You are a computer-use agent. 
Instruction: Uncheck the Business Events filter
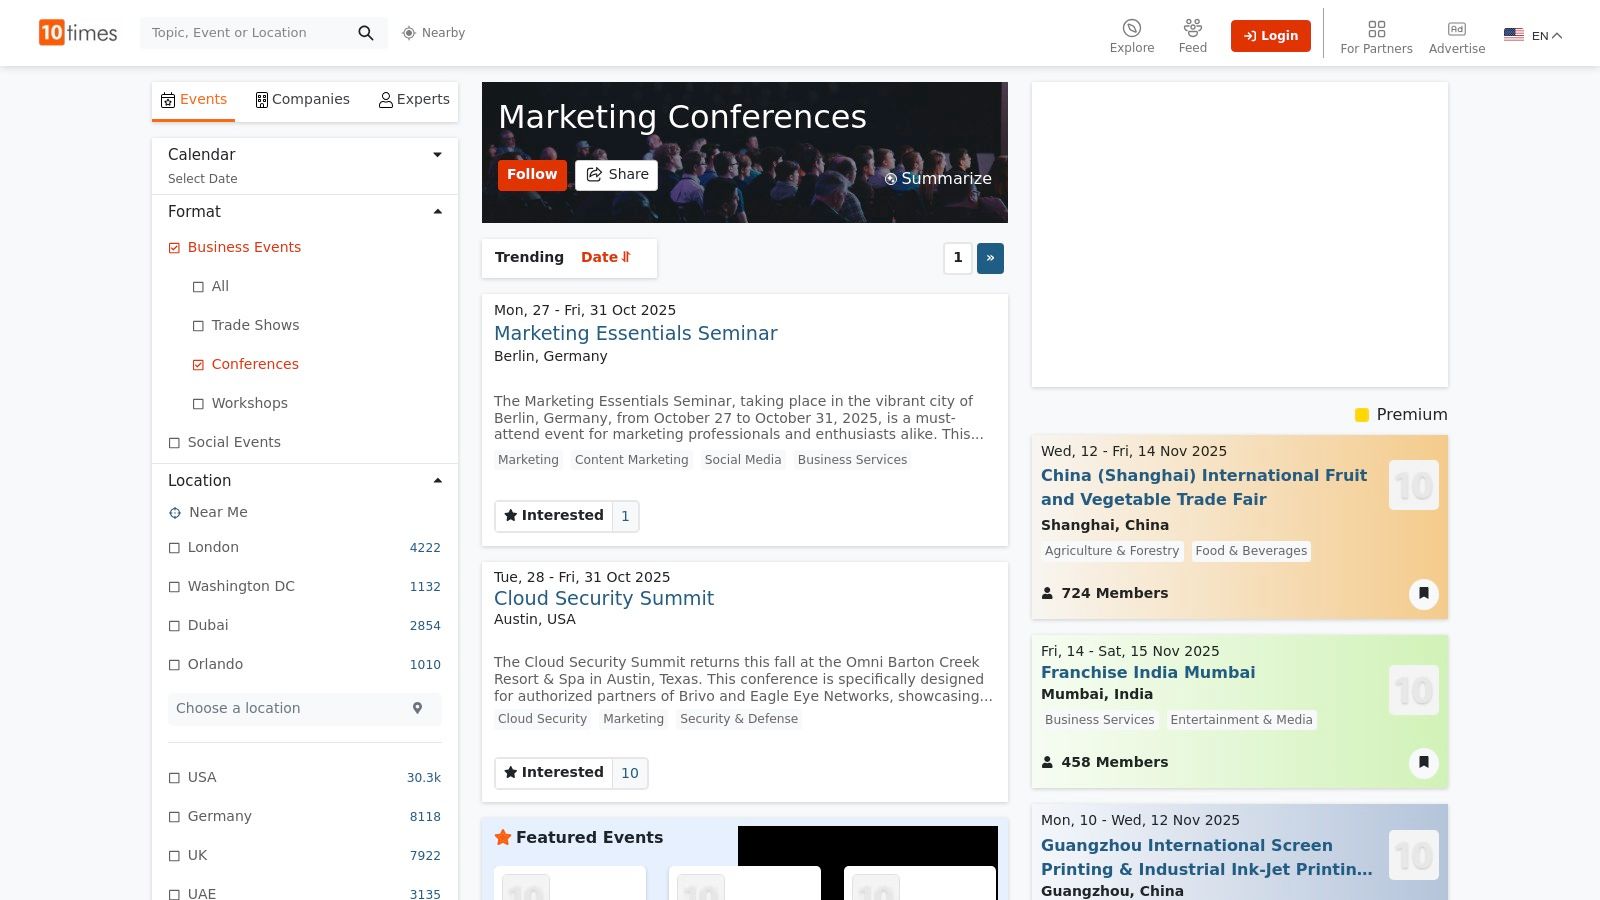[x=174, y=247]
